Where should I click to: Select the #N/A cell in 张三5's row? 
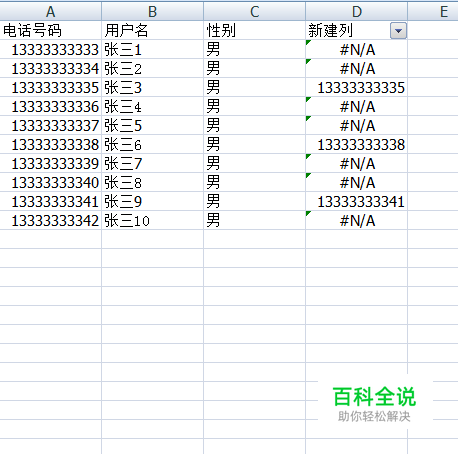tap(357, 126)
